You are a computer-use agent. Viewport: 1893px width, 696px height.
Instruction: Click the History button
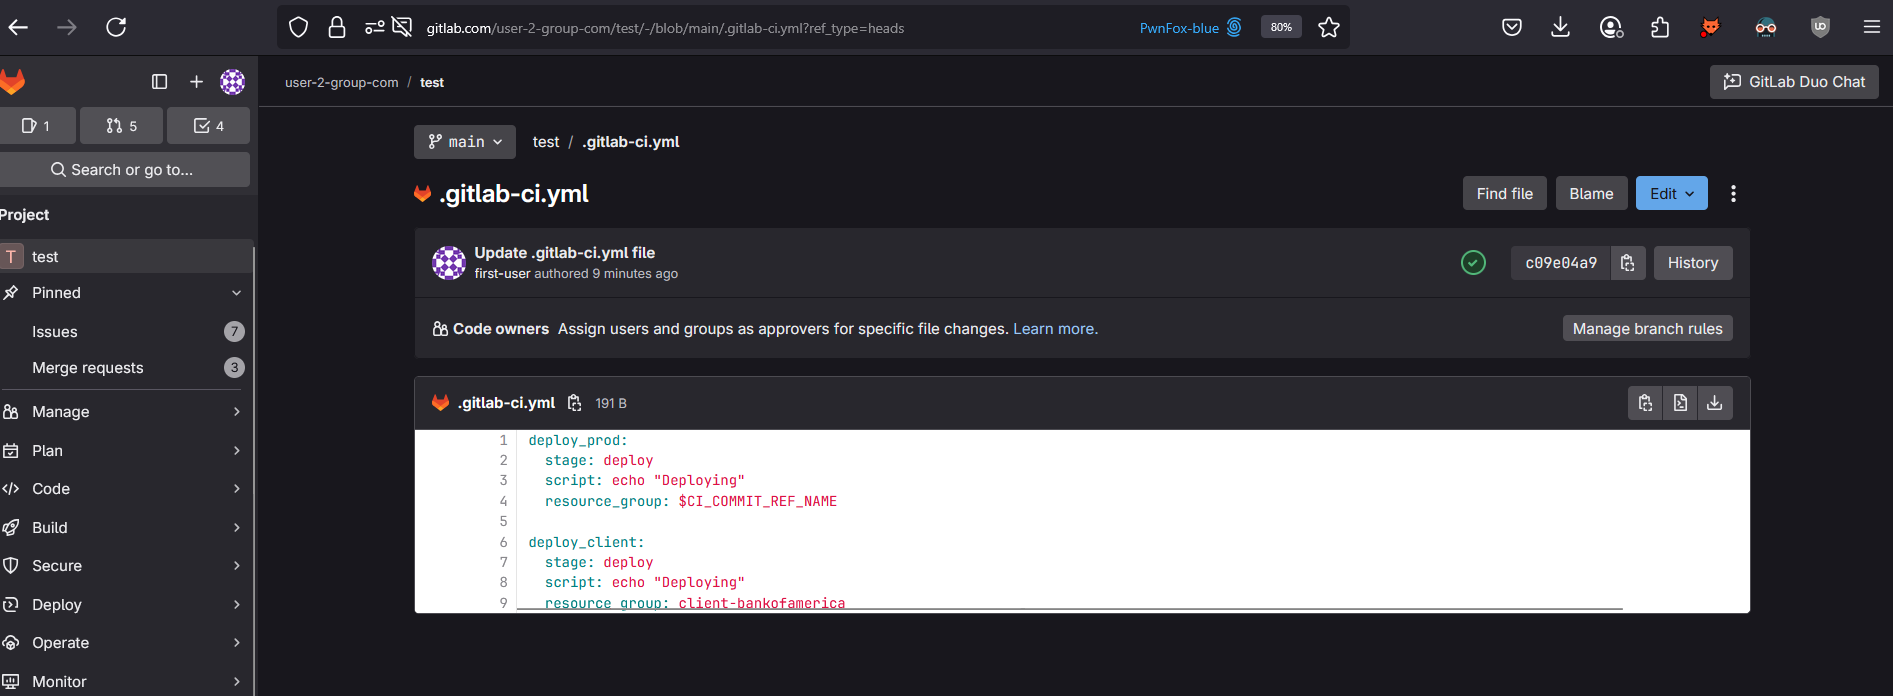(1692, 263)
